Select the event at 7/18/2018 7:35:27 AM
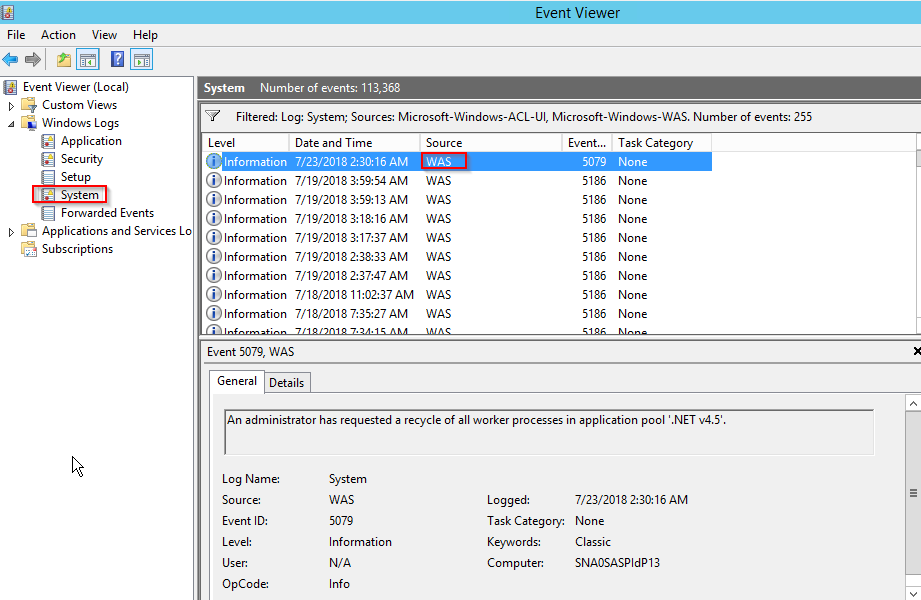 [457, 314]
